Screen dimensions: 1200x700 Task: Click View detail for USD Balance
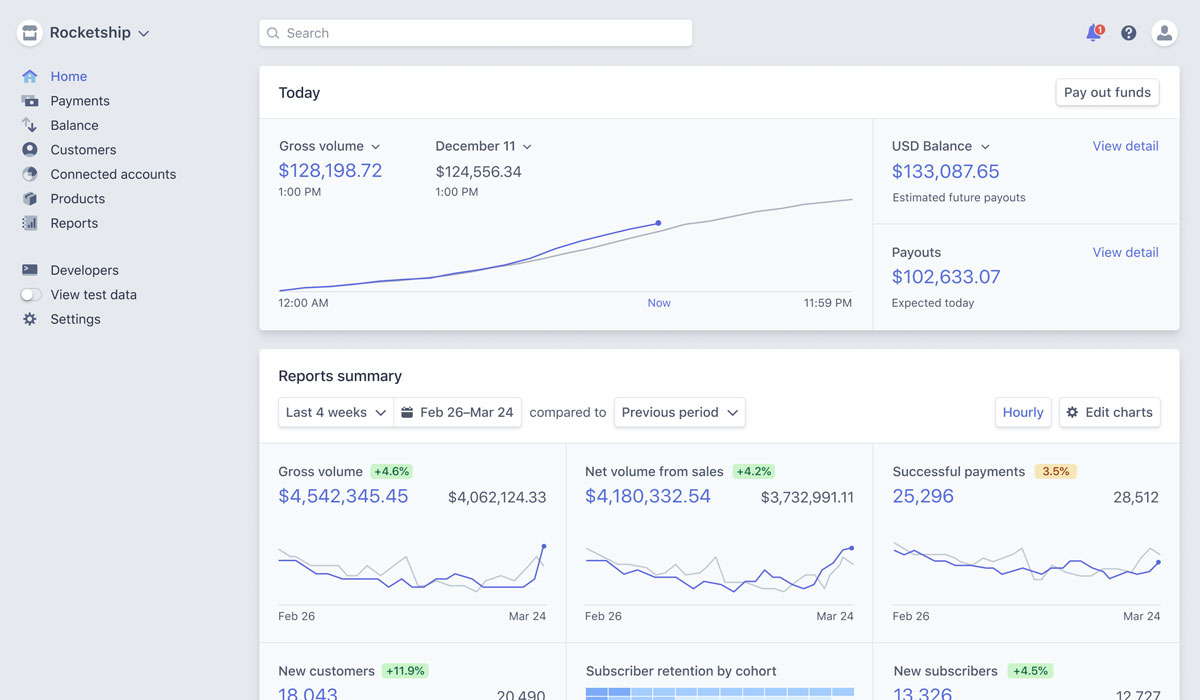(1125, 146)
